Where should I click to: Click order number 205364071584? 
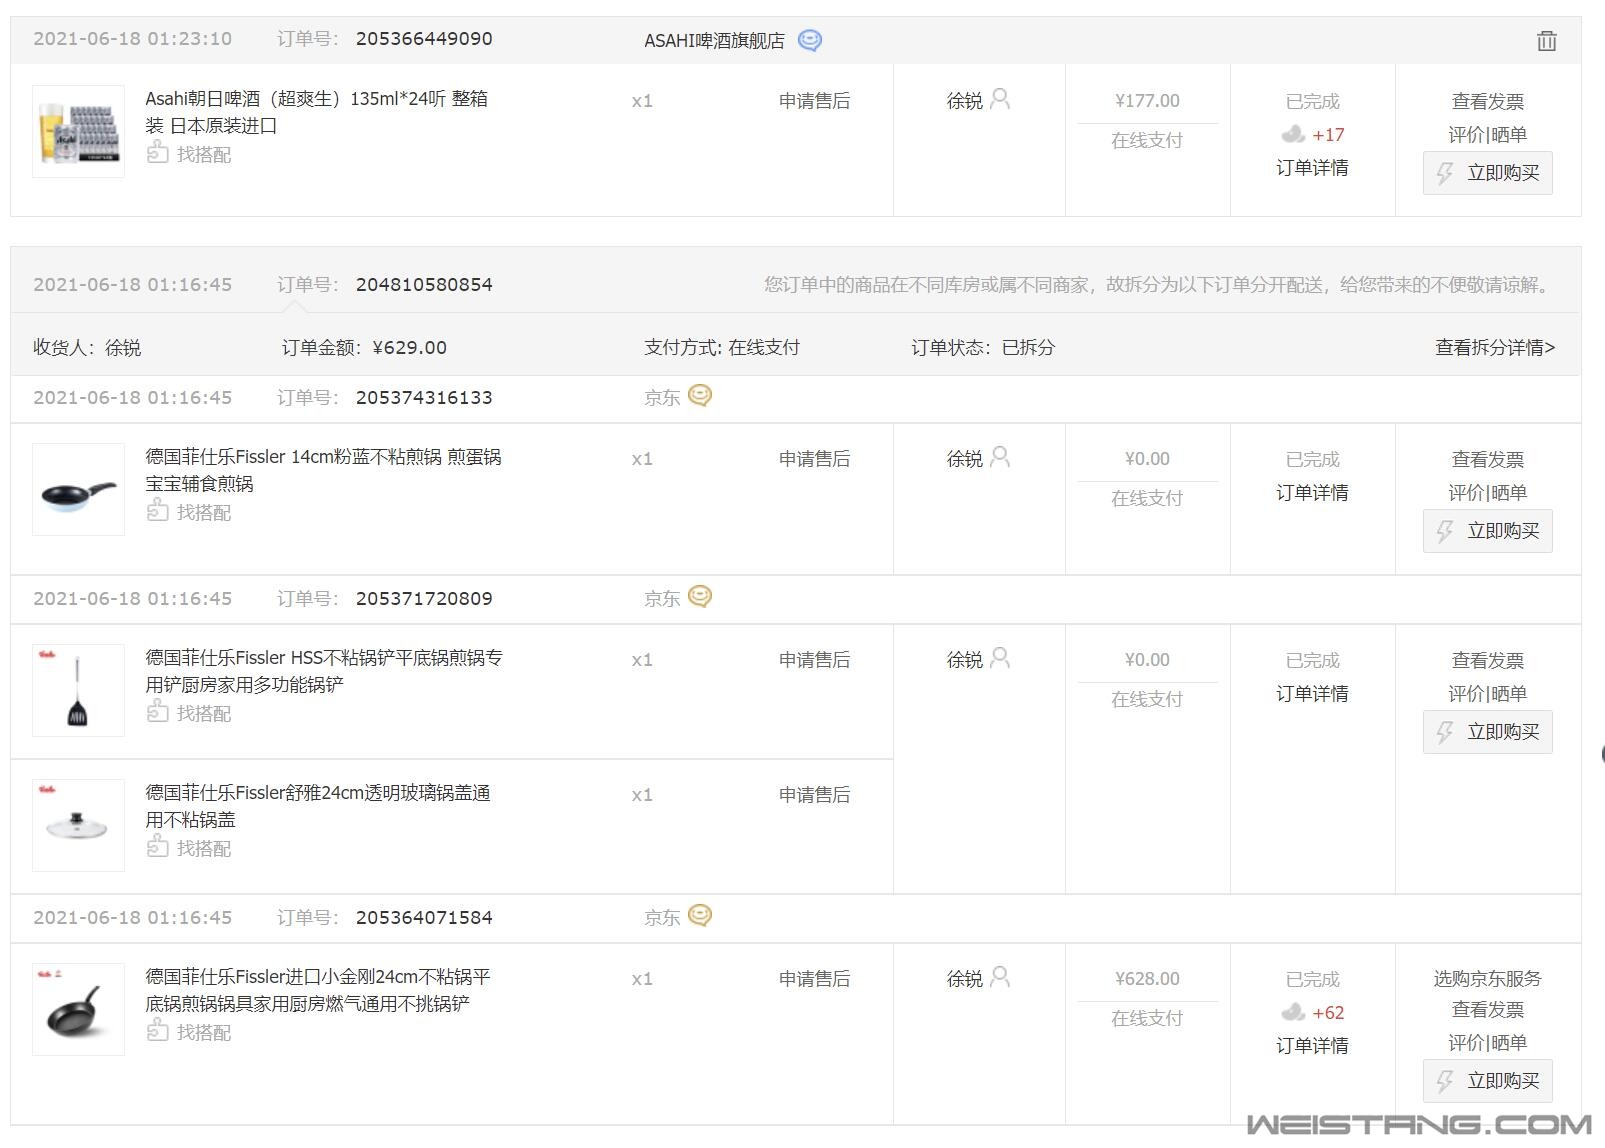click(424, 918)
